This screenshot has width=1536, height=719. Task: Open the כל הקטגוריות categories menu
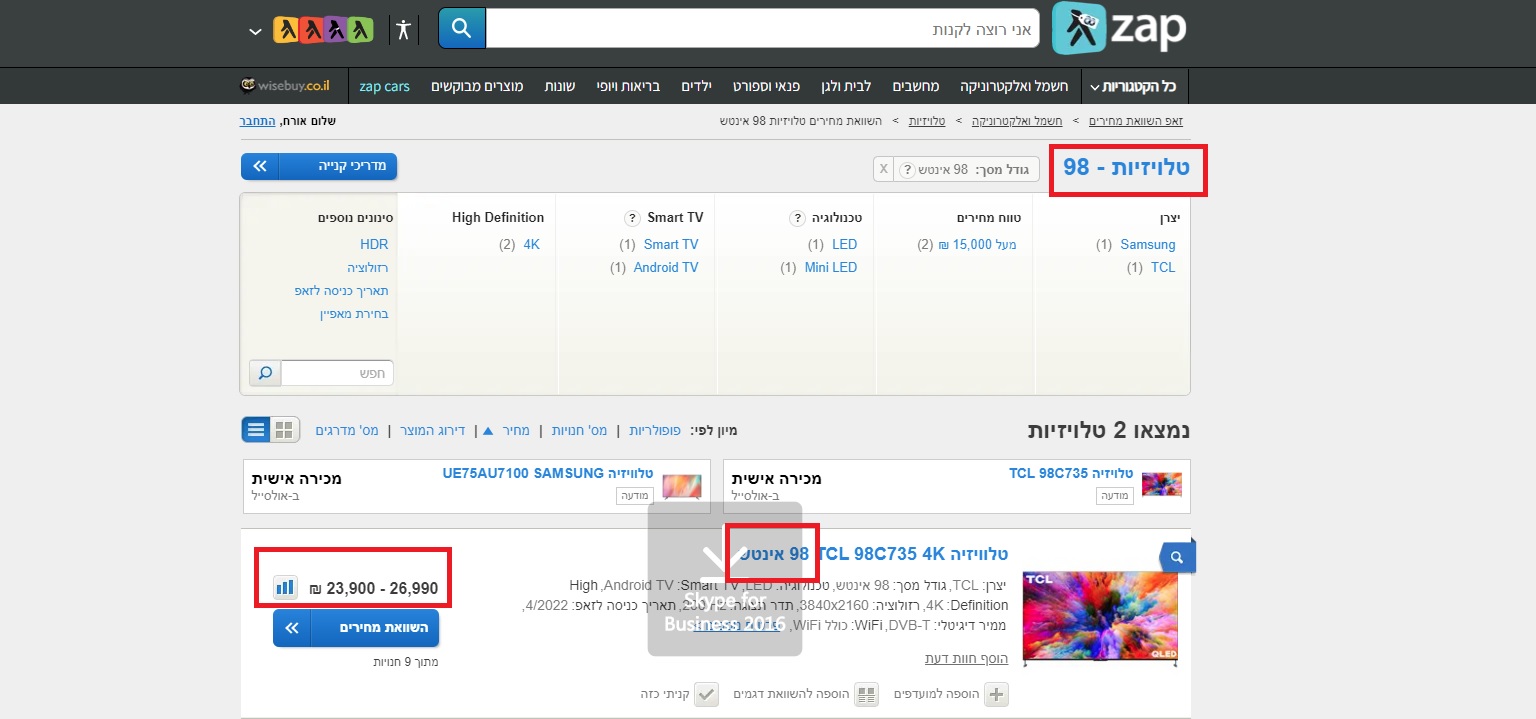coord(1133,86)
